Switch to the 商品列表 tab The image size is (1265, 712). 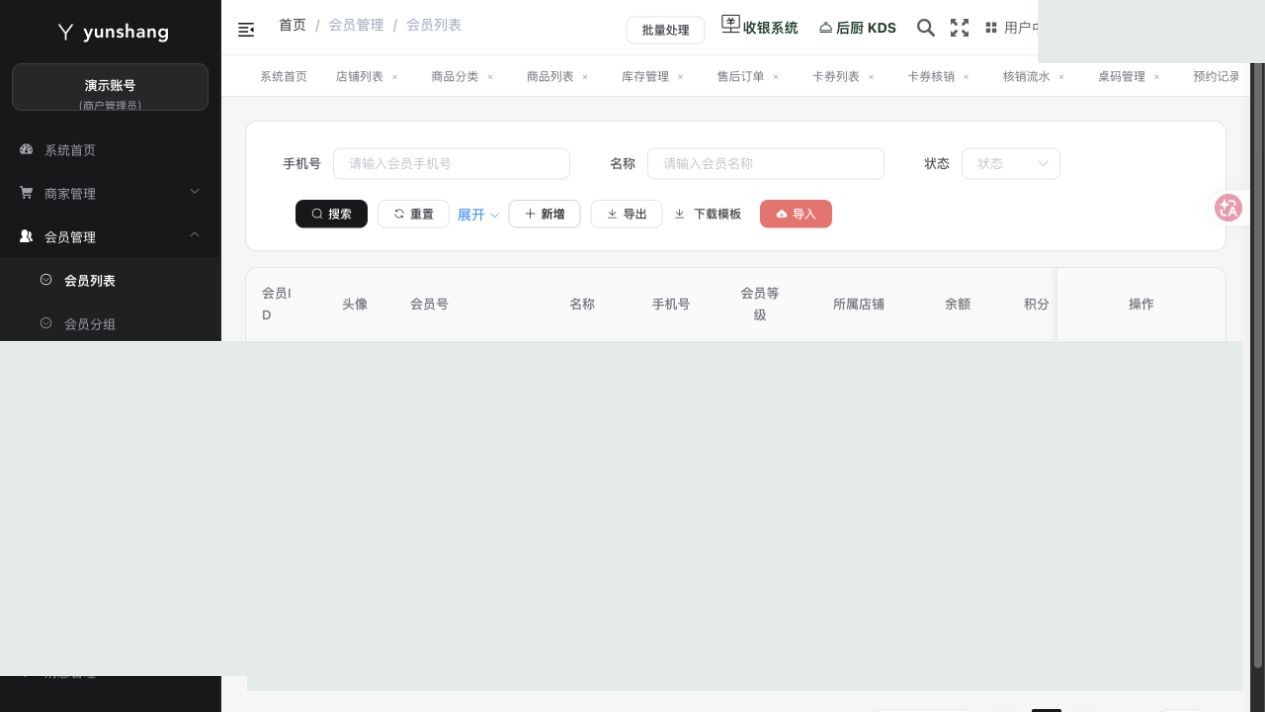pos(551,77)
